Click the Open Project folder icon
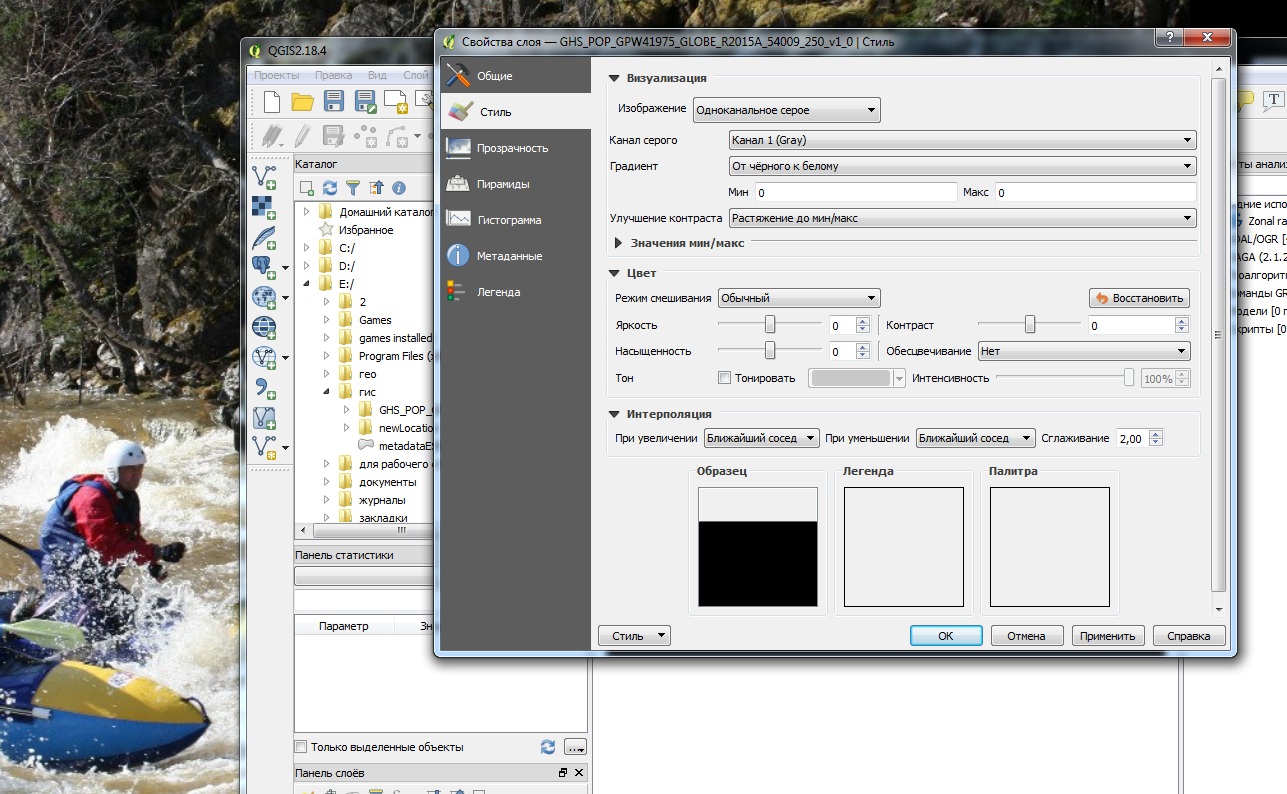The width and height of the screenshot is (1287, 794). click(x=302, y=101)
